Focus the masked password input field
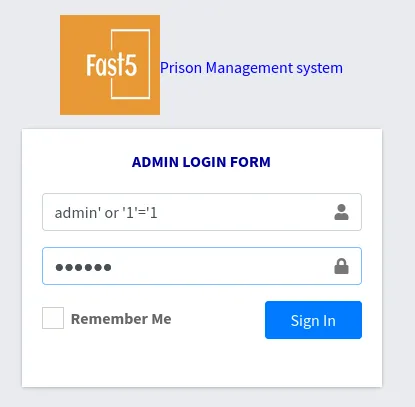 tap(202, 266)
